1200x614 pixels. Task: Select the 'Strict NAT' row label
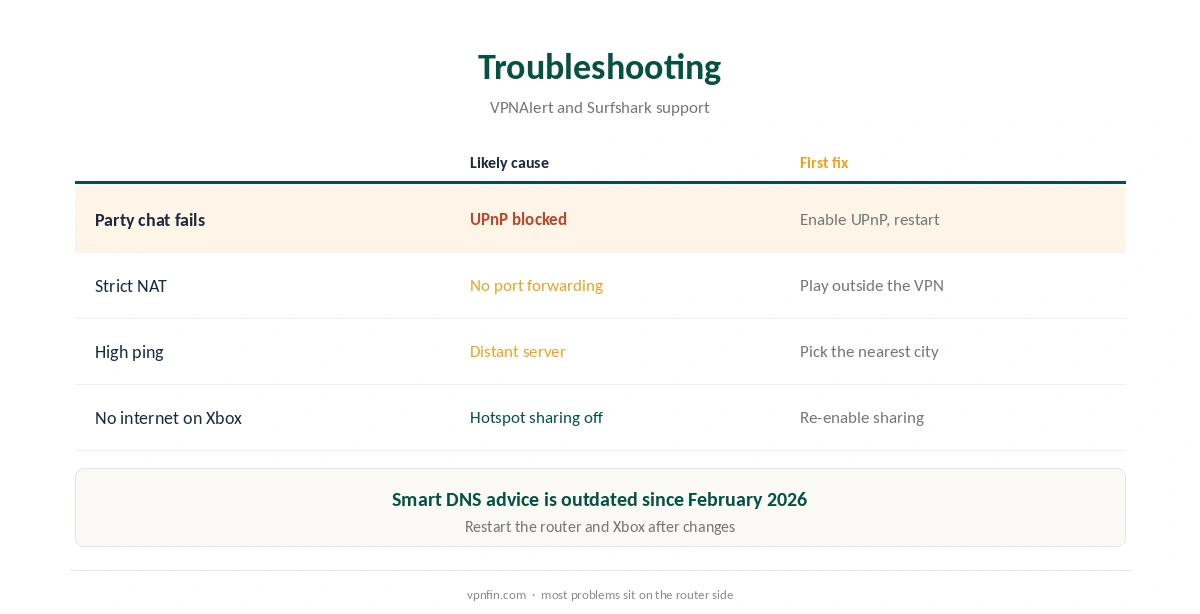coord(131,286)
